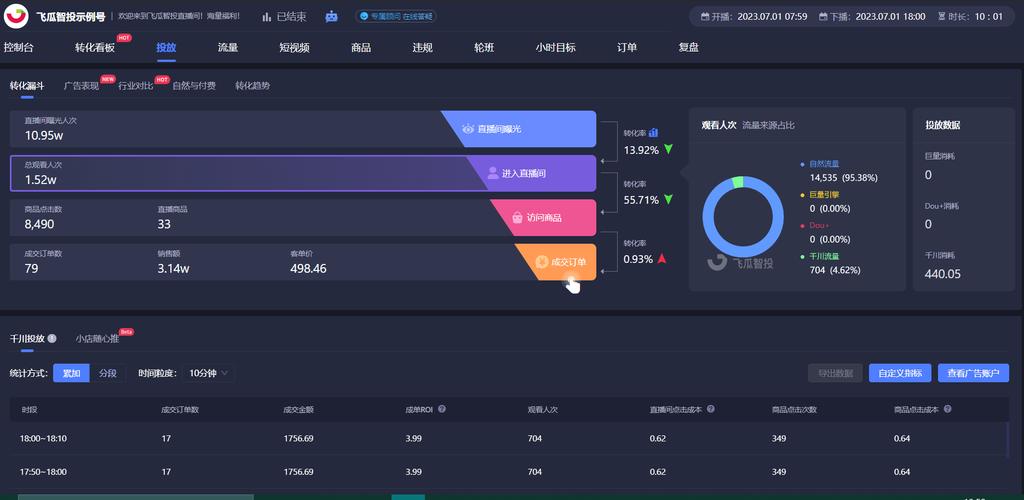Viewport: 1024px width, 500px height.
Task: Open the 时间粒度 10分钟 dropdown
Action: (210, 373)
